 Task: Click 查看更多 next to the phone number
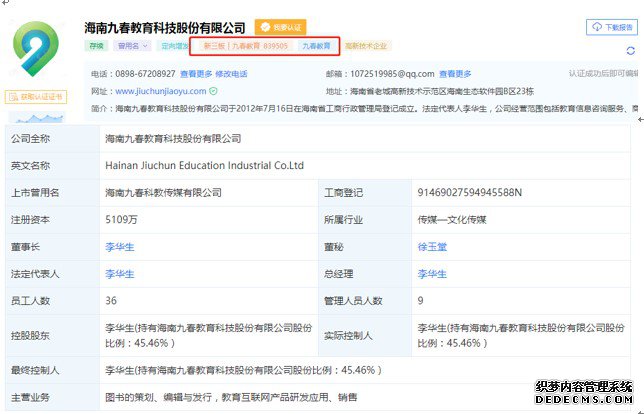click(196, 74)
